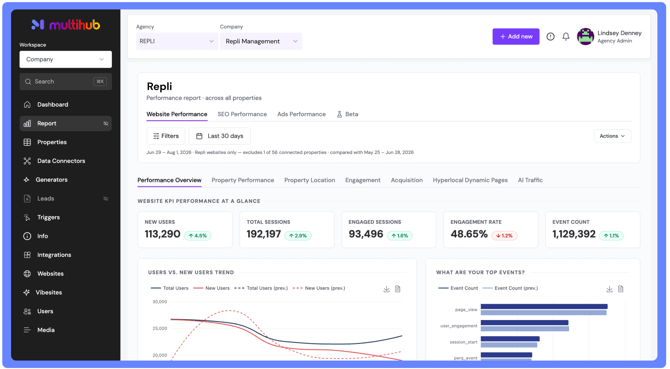
Task: Click the sidebar Search field
Action: tap(65, 82)
